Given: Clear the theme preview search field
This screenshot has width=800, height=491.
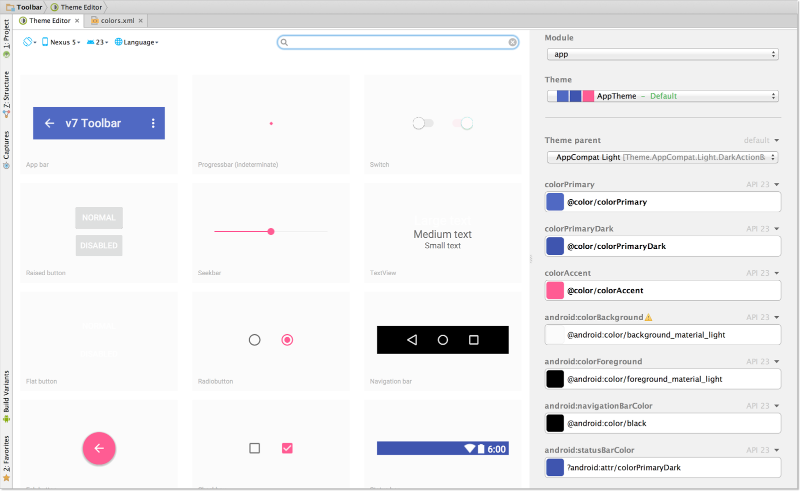Looking at the screenshot, I should click(x=512, y=42).
